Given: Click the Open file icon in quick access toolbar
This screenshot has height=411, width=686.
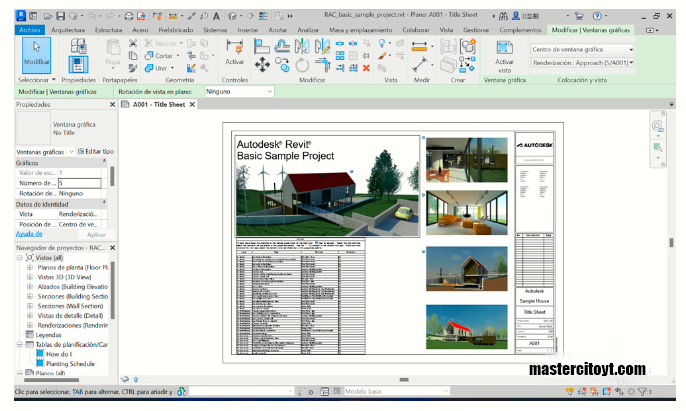Looking at the screenshot, I should click(x=48, y=16).
